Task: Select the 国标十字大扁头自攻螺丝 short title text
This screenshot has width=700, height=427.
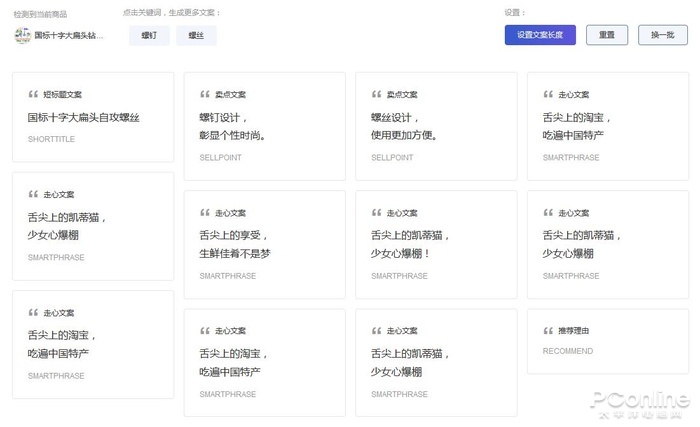Action: [x=84, y=117]
